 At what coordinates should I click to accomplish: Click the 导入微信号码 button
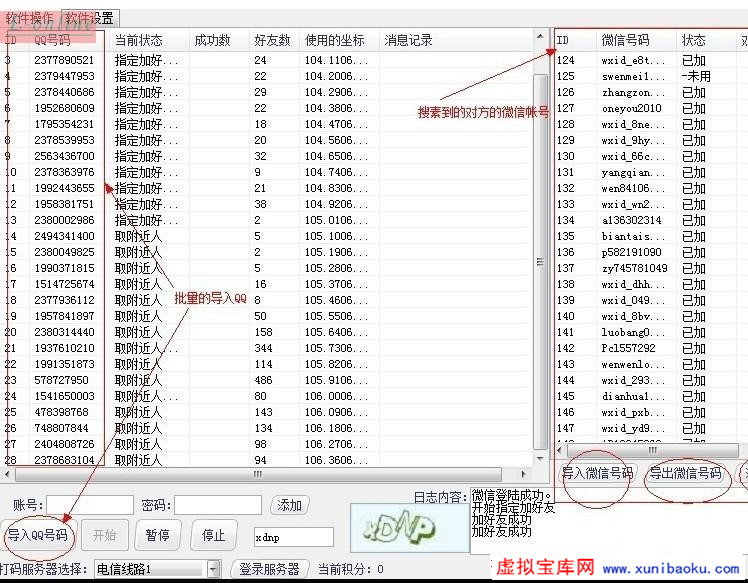click(x=598, y=473)
